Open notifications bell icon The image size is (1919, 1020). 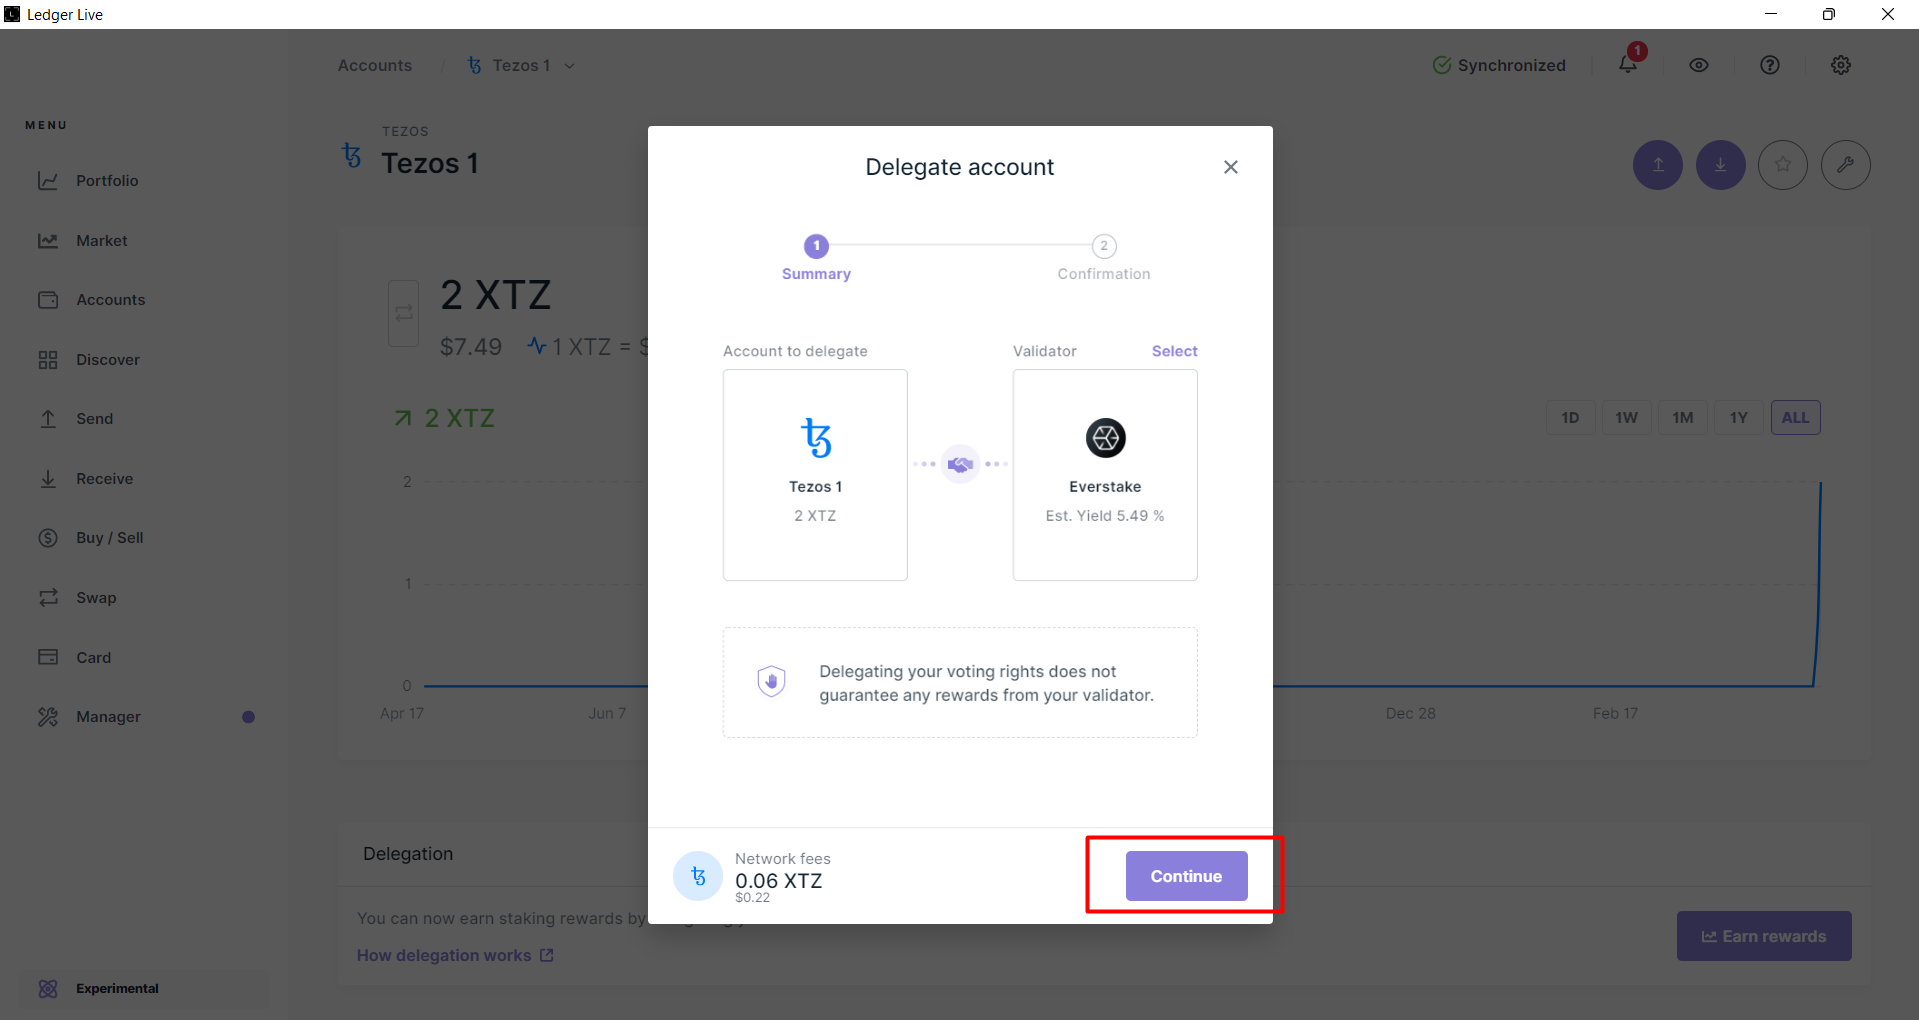click(1628, 65)
